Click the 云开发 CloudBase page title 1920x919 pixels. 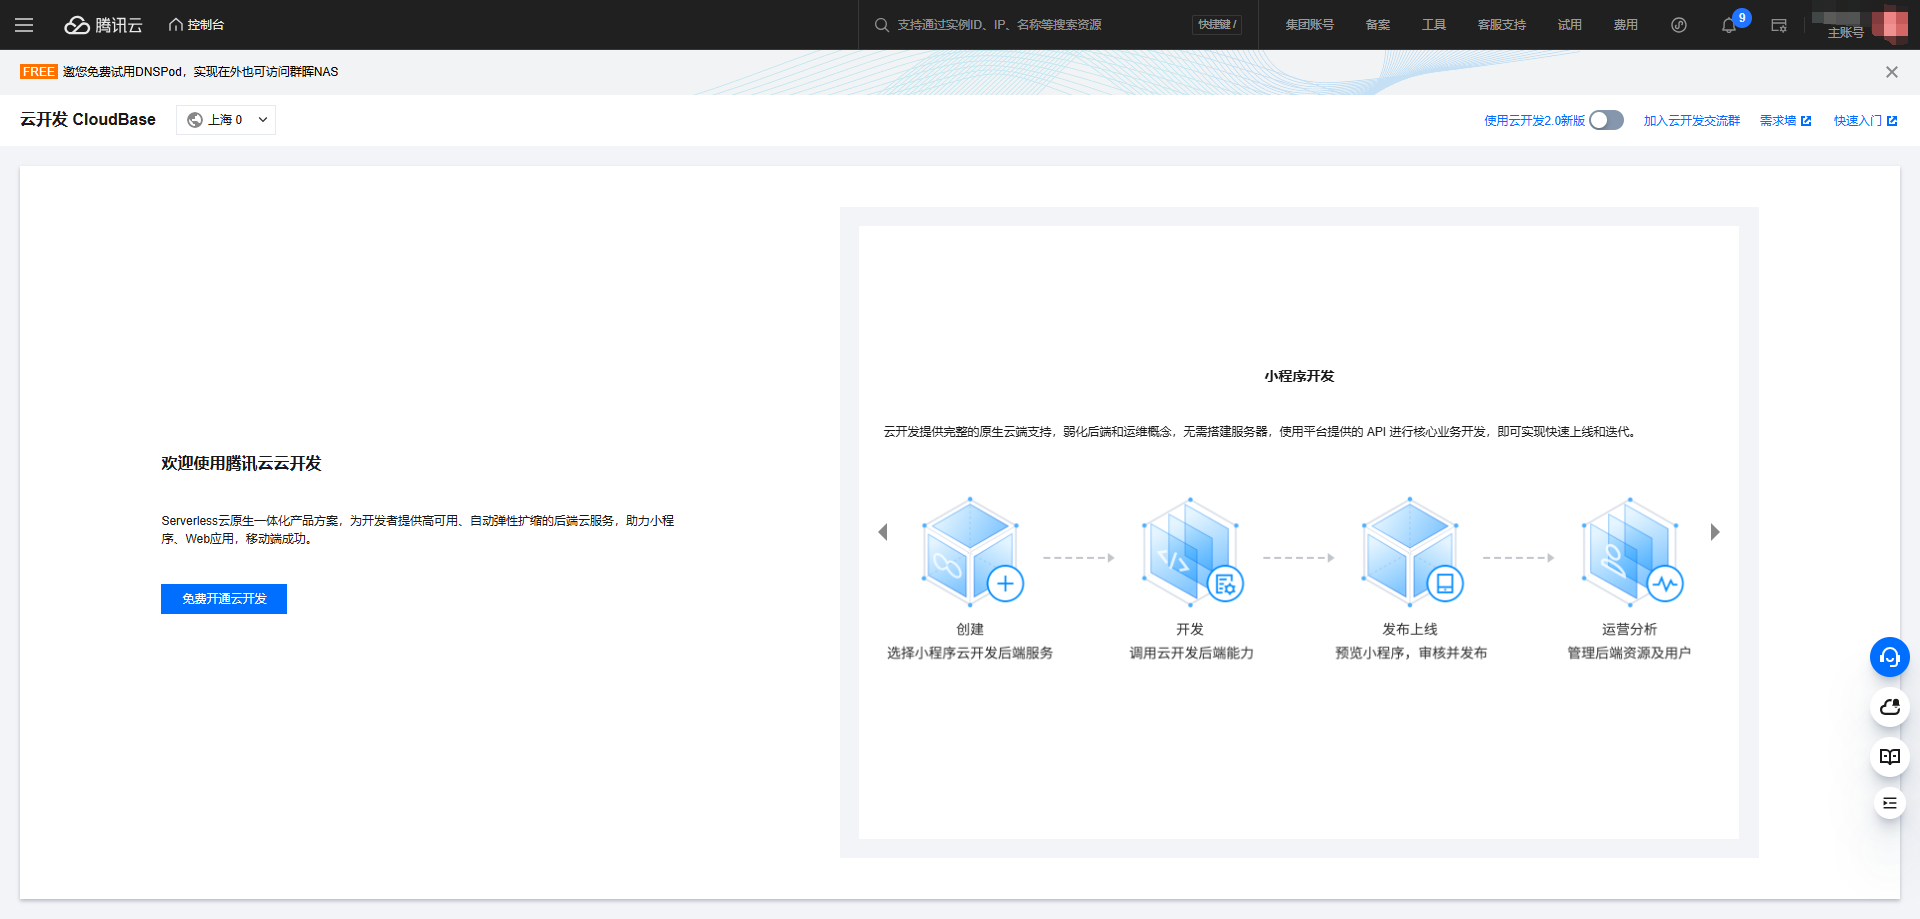click(x=88, y=120)
